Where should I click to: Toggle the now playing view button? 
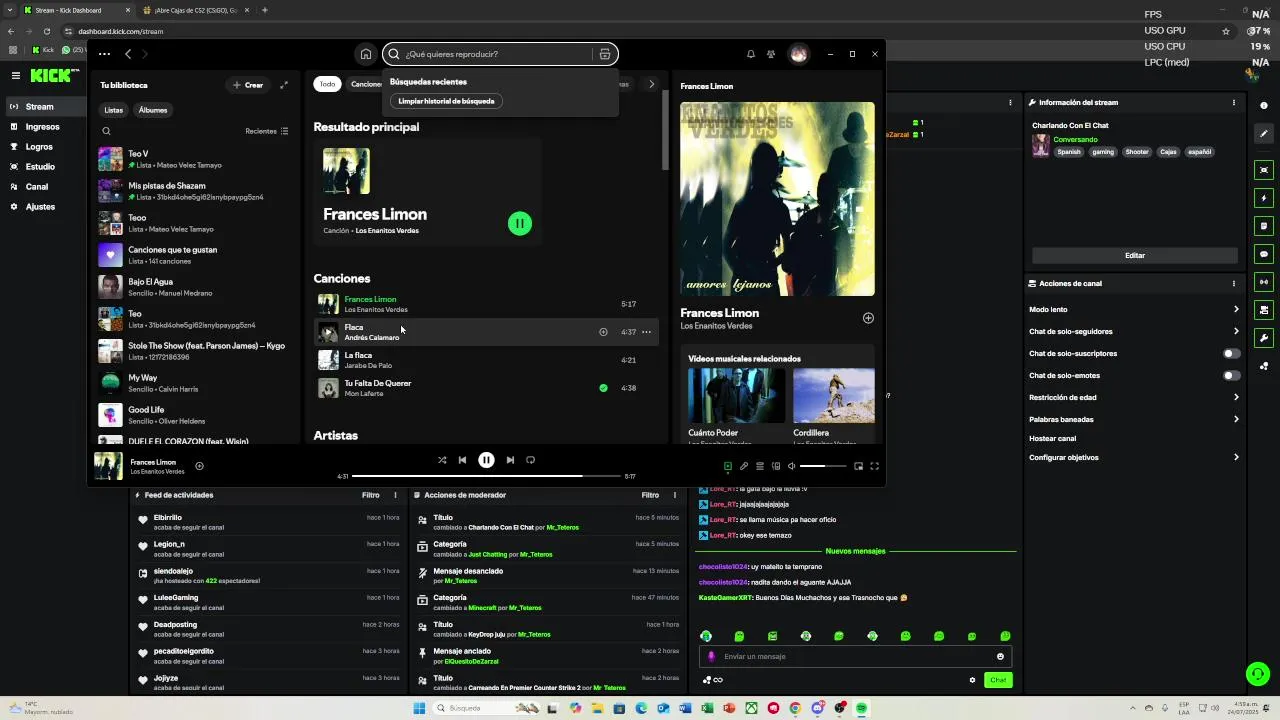click(728, 466)
